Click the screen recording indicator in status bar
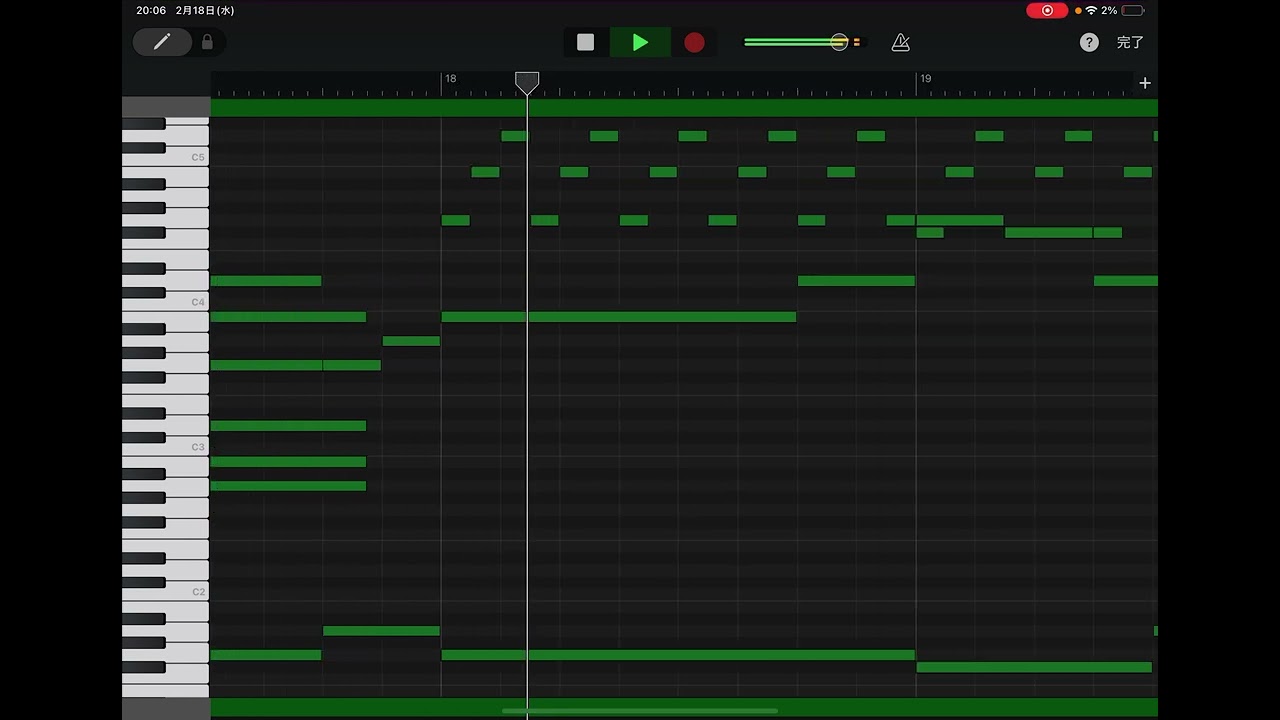Screen dimensions: 1280x720 click(1047, 10)
